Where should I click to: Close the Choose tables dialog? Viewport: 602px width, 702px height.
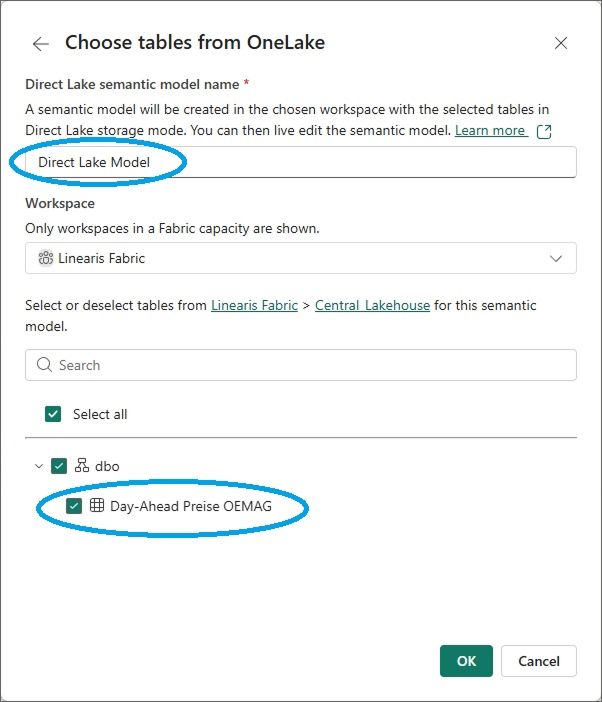561,43
